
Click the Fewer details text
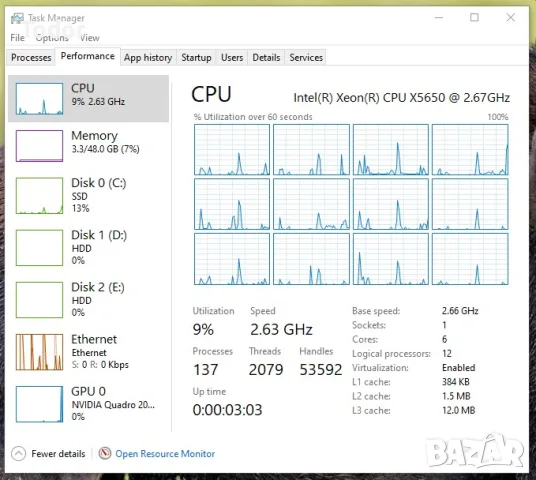58,454
